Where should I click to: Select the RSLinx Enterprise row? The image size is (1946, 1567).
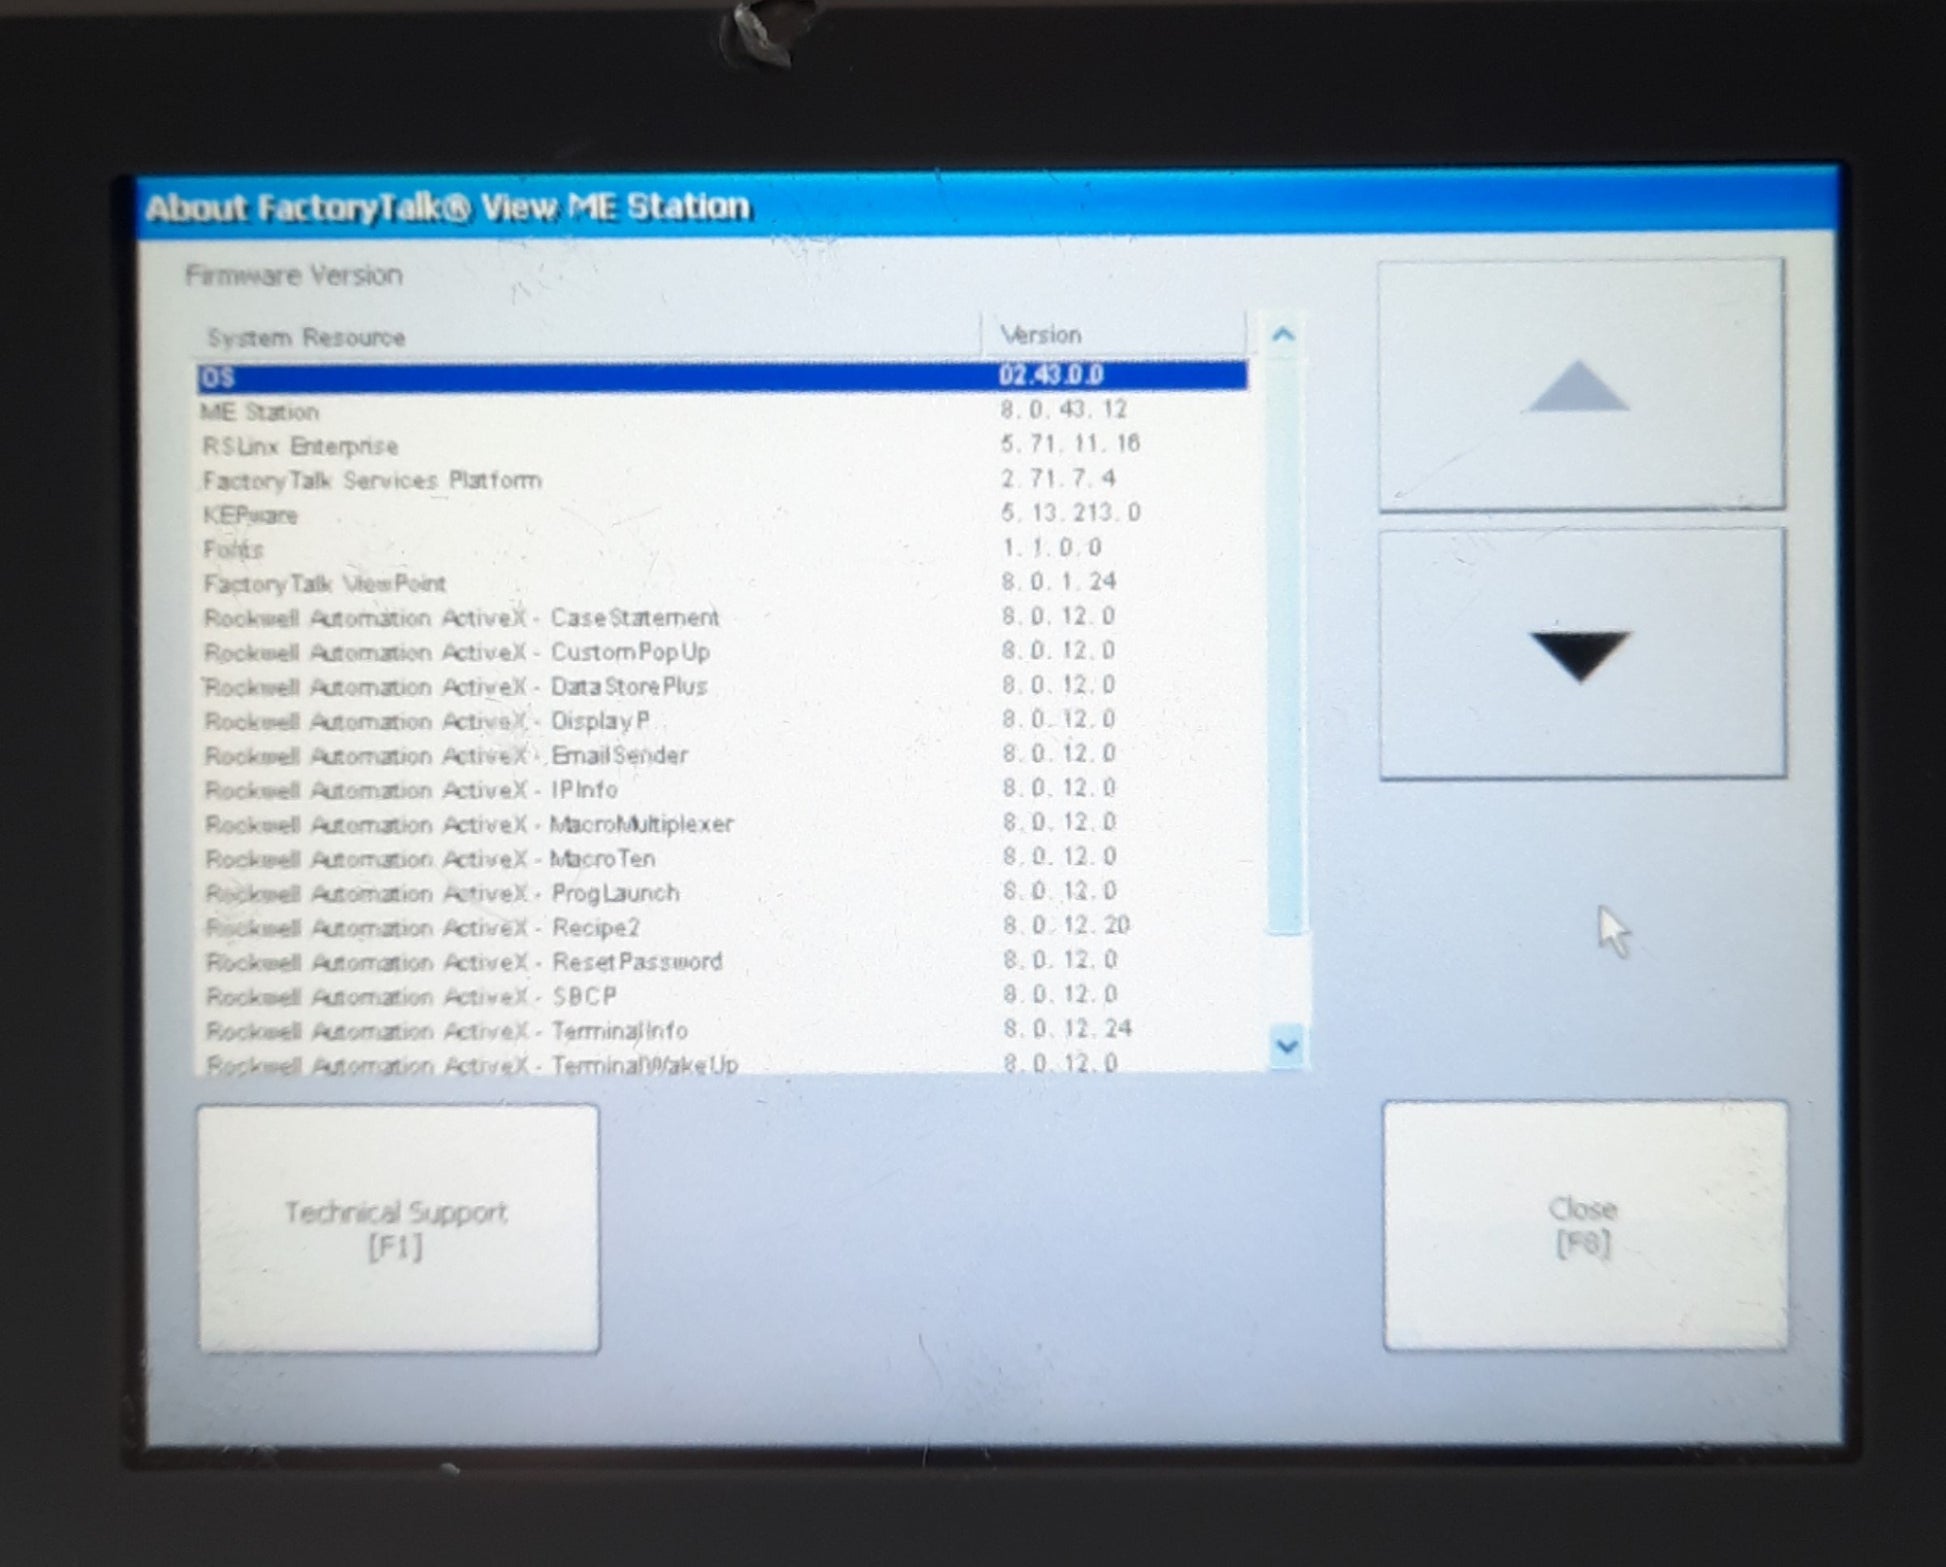click(722, 445)
